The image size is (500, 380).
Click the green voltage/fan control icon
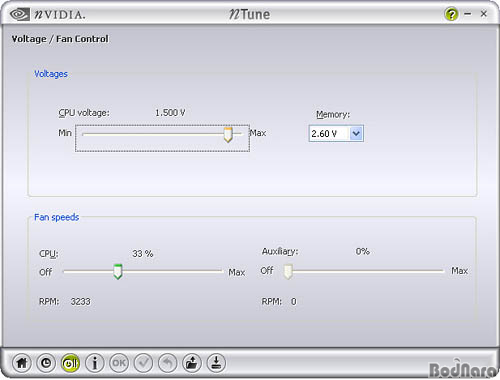point(70,363)
